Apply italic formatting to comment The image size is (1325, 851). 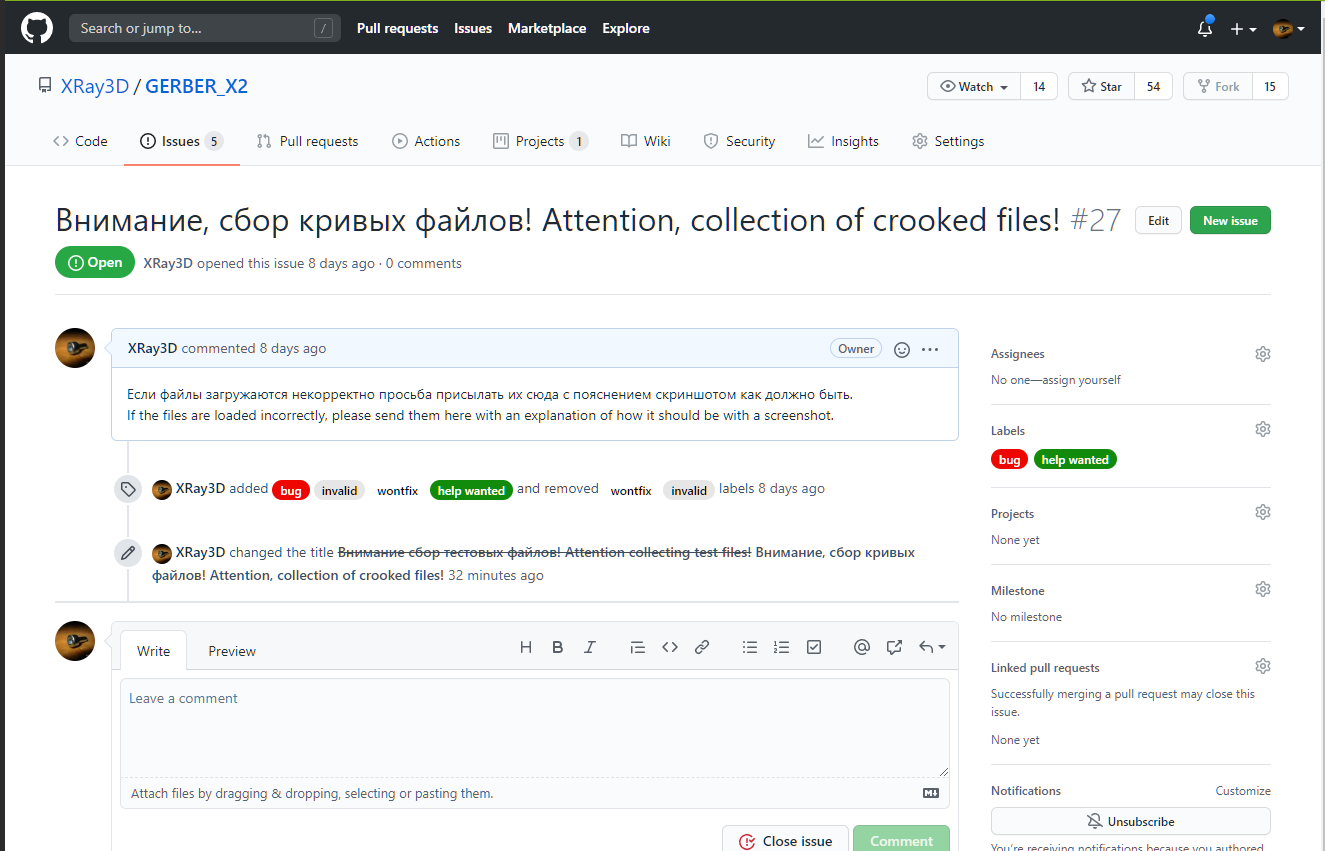coord(590,647)
